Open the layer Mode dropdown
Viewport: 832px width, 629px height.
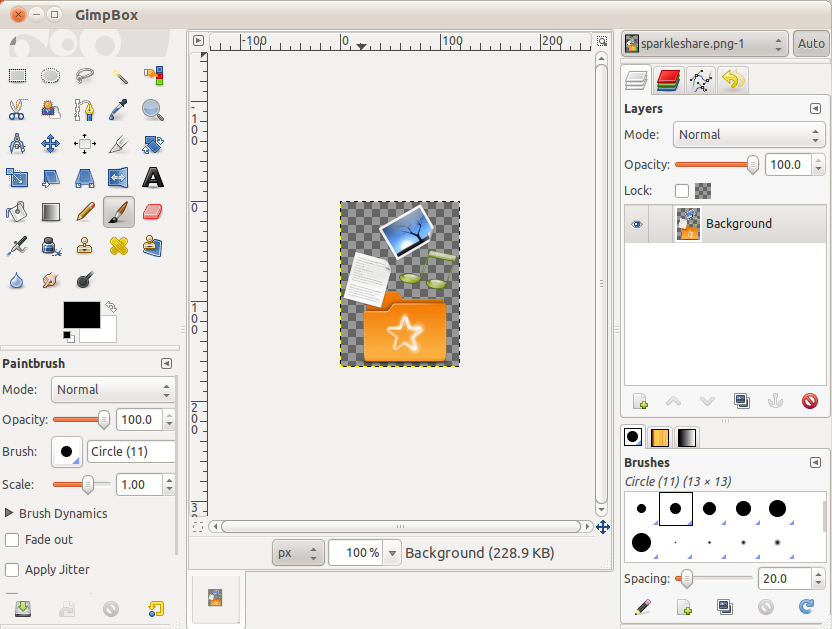pyautogui.click(x=748, y=134)
